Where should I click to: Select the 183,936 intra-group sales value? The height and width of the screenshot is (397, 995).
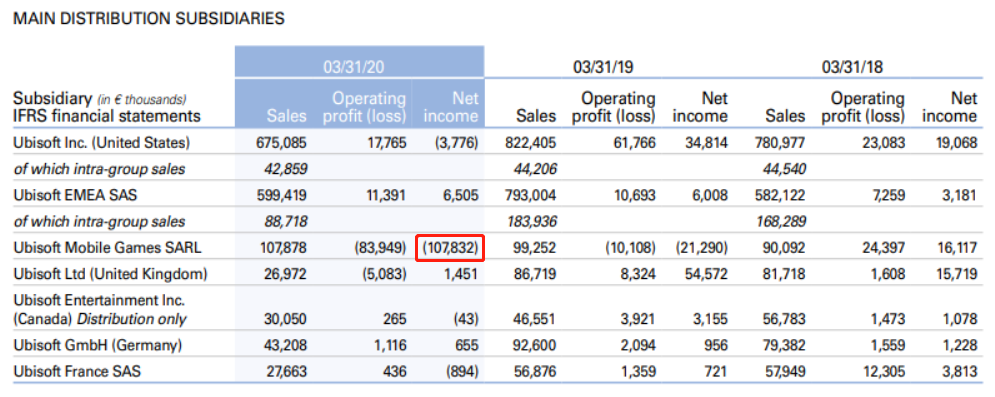tap(532, 222)
